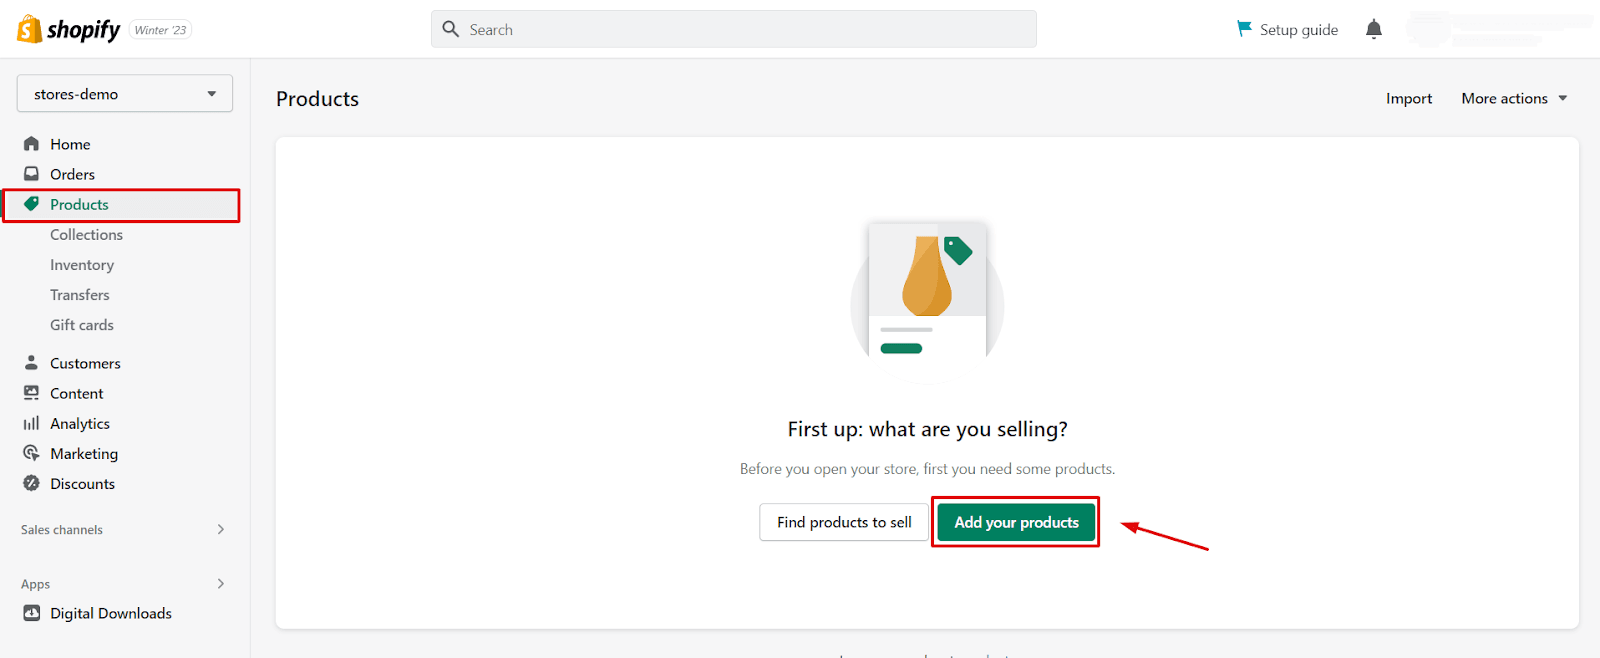Expand the More actions dropdown
The width and height of the screenshot is (1600, 658).
pos(1513,98)
